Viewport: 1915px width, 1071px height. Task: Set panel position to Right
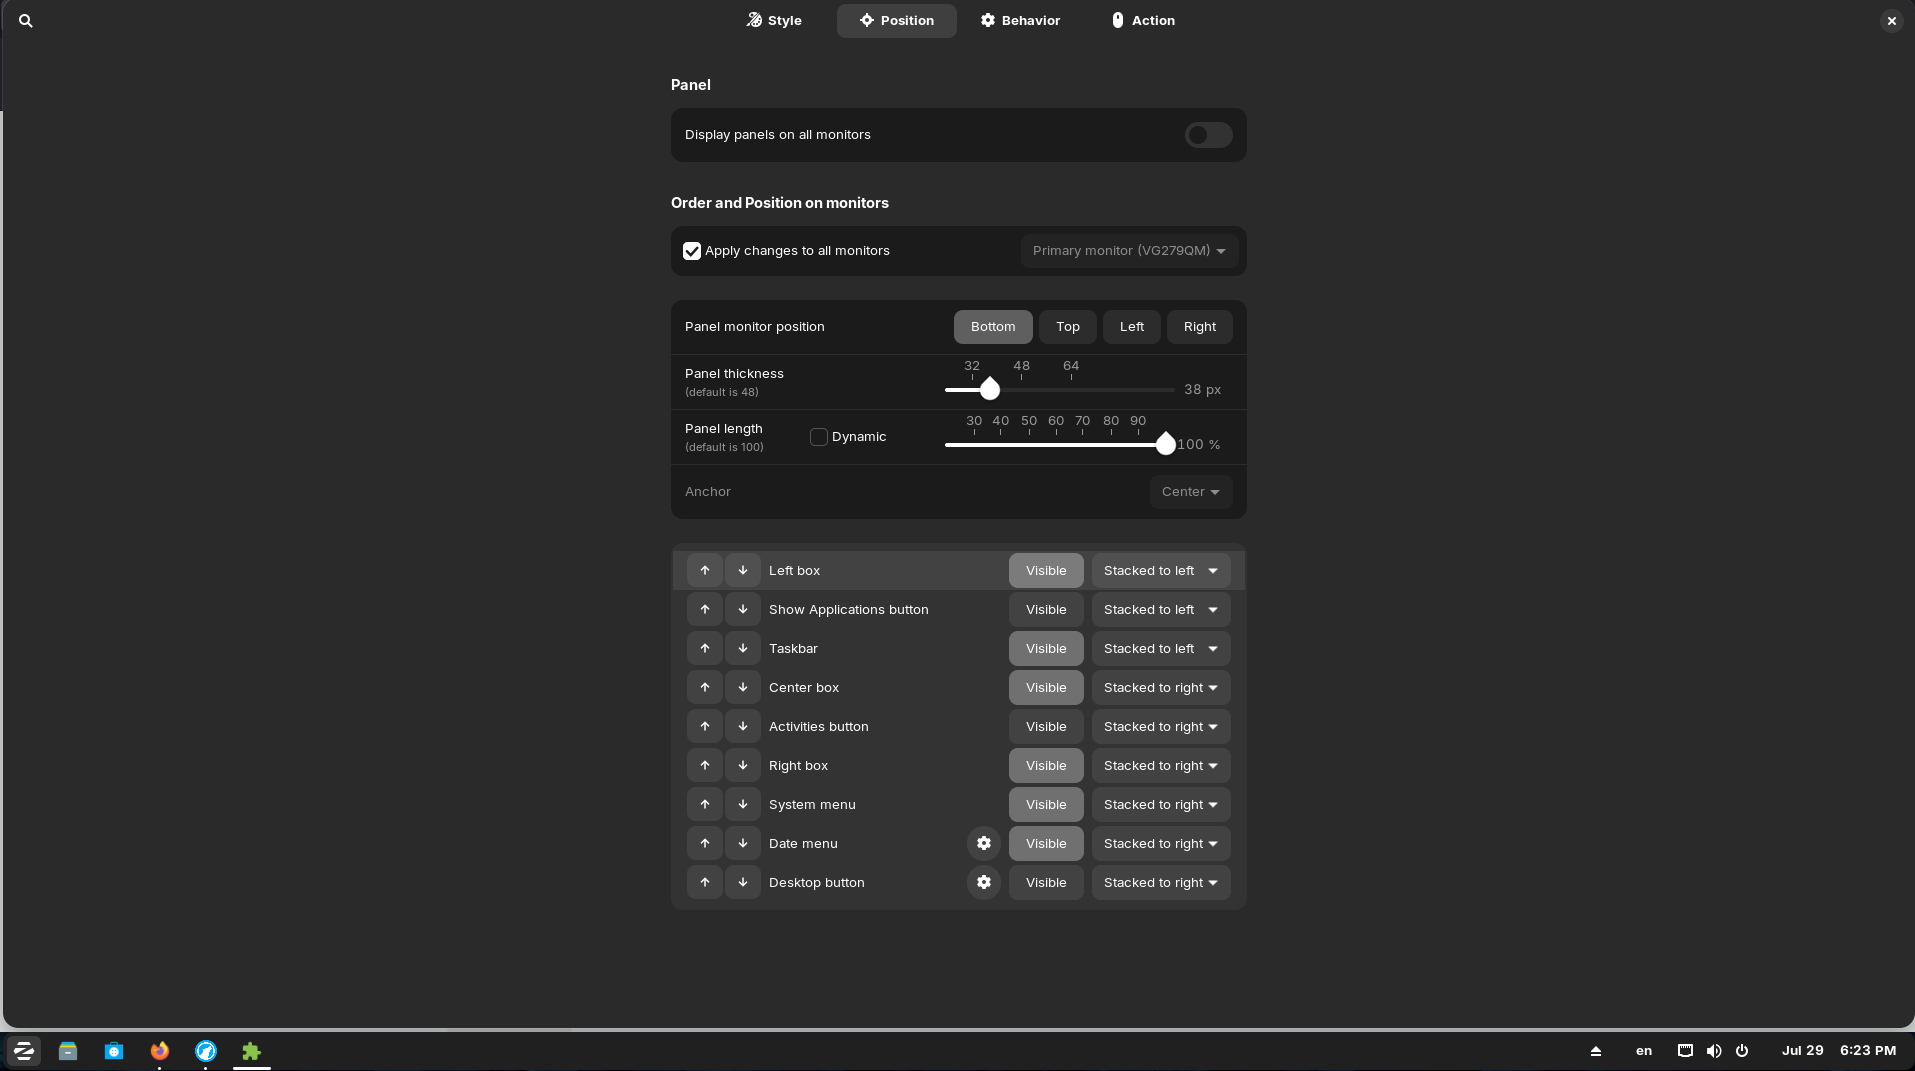point(1200,327)
